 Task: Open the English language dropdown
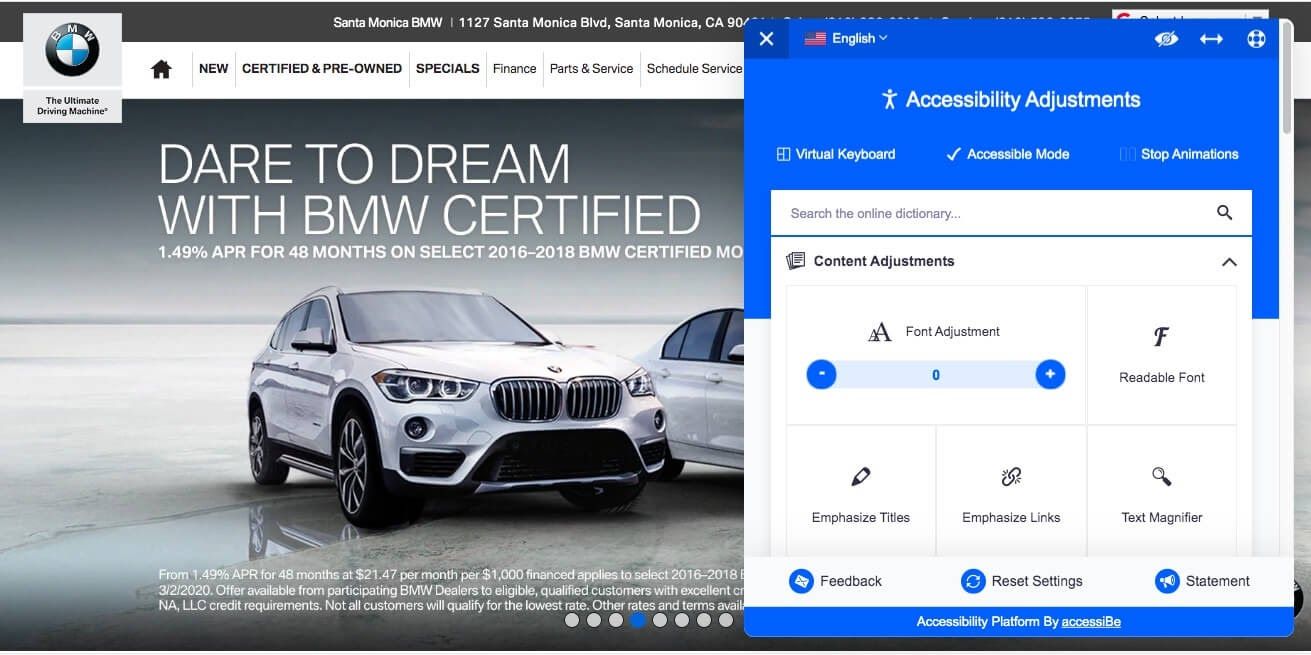tap(846, 38)
